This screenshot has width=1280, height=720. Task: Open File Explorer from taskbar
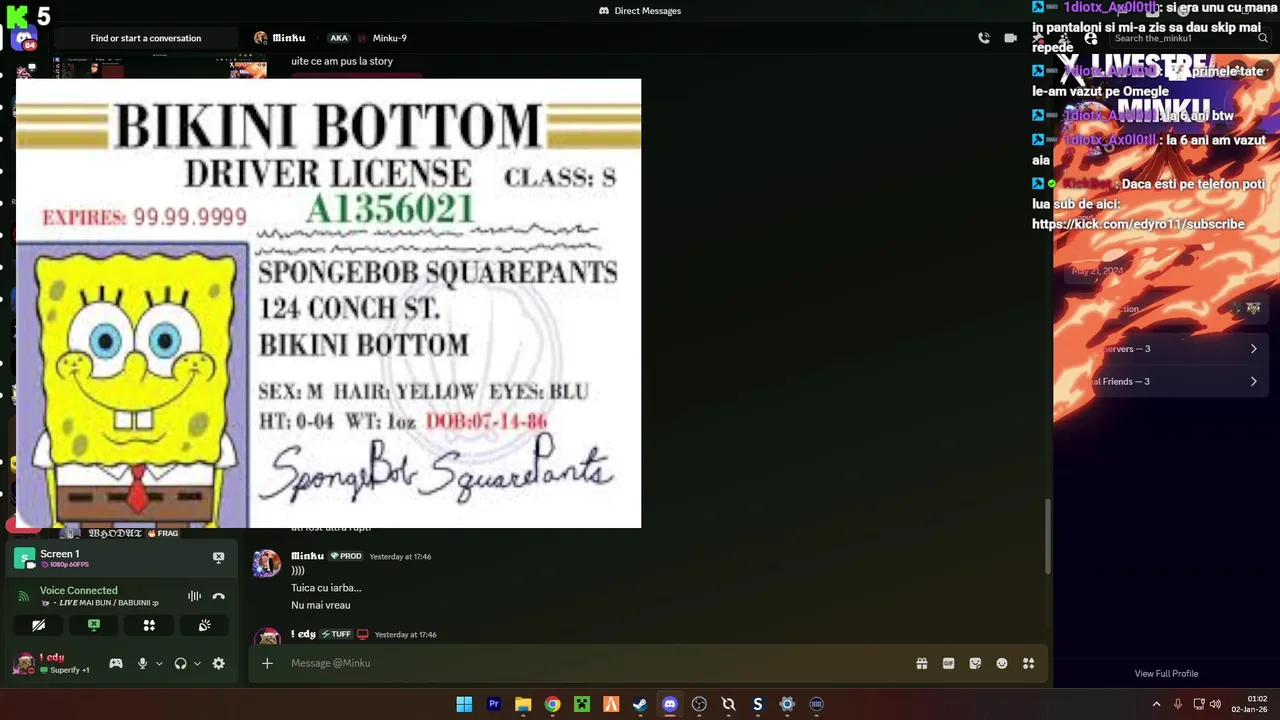point(523,704)
